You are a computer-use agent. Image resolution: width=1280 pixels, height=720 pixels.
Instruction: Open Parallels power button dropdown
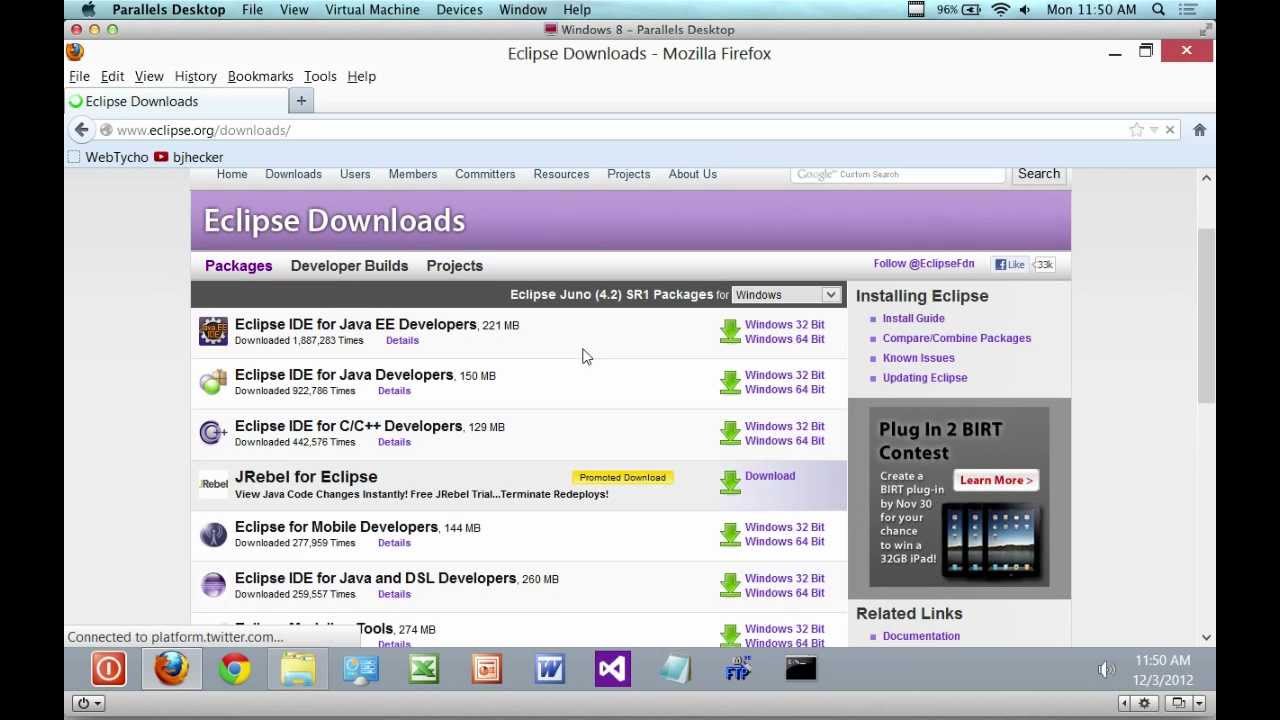(89, 703)
